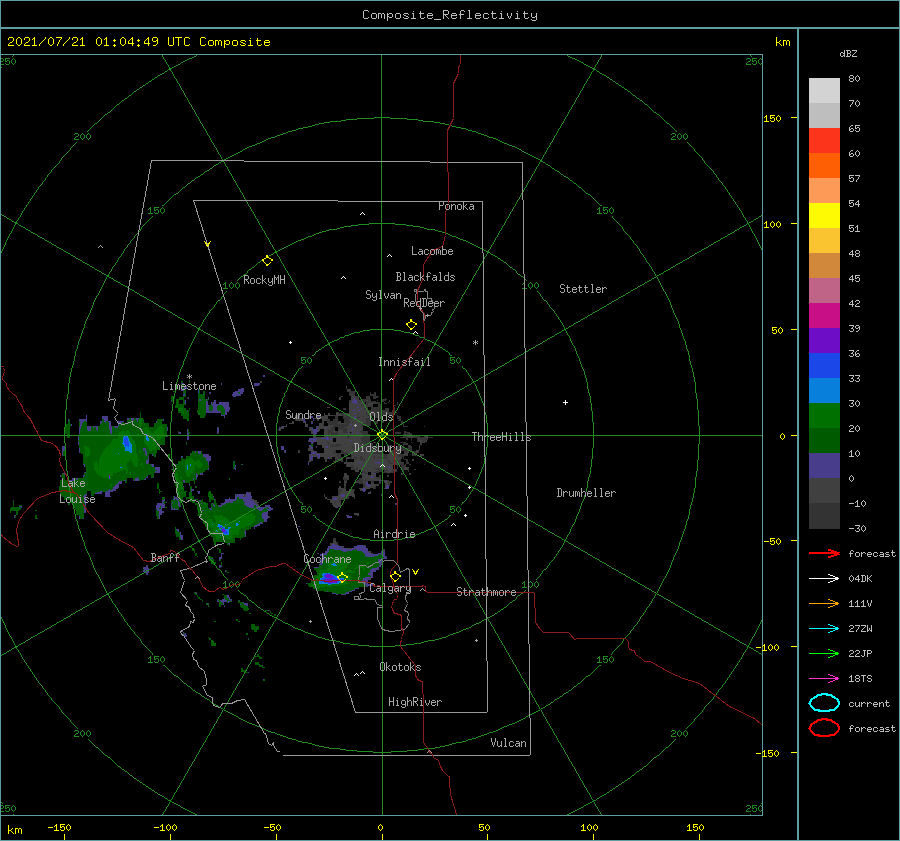The height and width of the screenshot is (841, 900).
Task: Click the white color swatch labeled 80 dBZ
Action: (x=824, y=90)
